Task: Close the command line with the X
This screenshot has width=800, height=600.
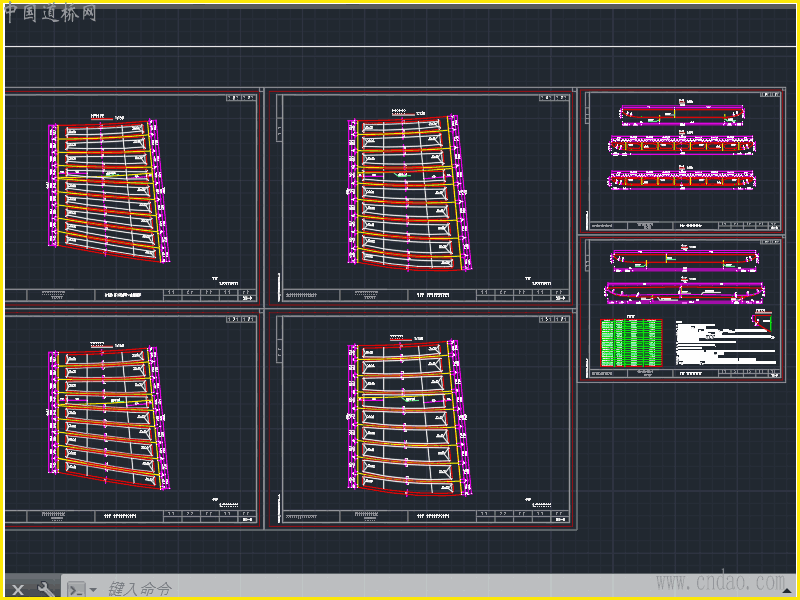Action: pyautogui.click(x=18, y=589)
